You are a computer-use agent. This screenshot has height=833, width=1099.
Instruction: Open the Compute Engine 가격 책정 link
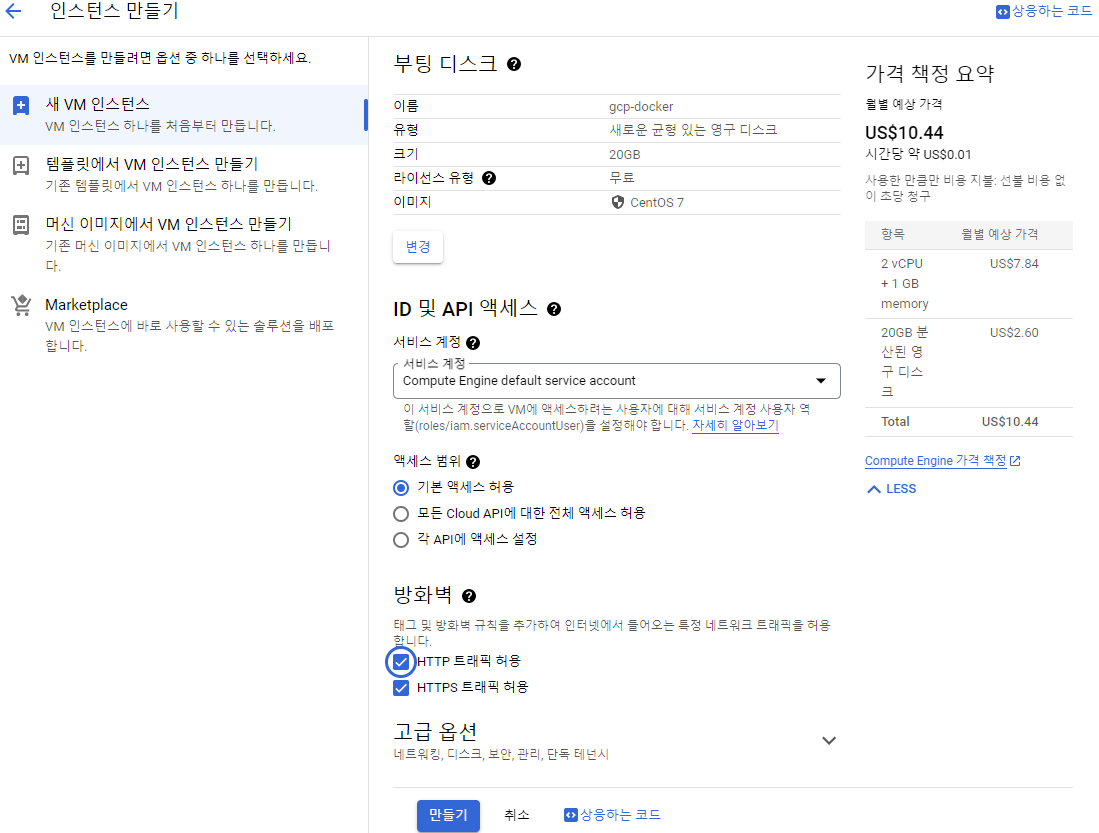(935, 461)
